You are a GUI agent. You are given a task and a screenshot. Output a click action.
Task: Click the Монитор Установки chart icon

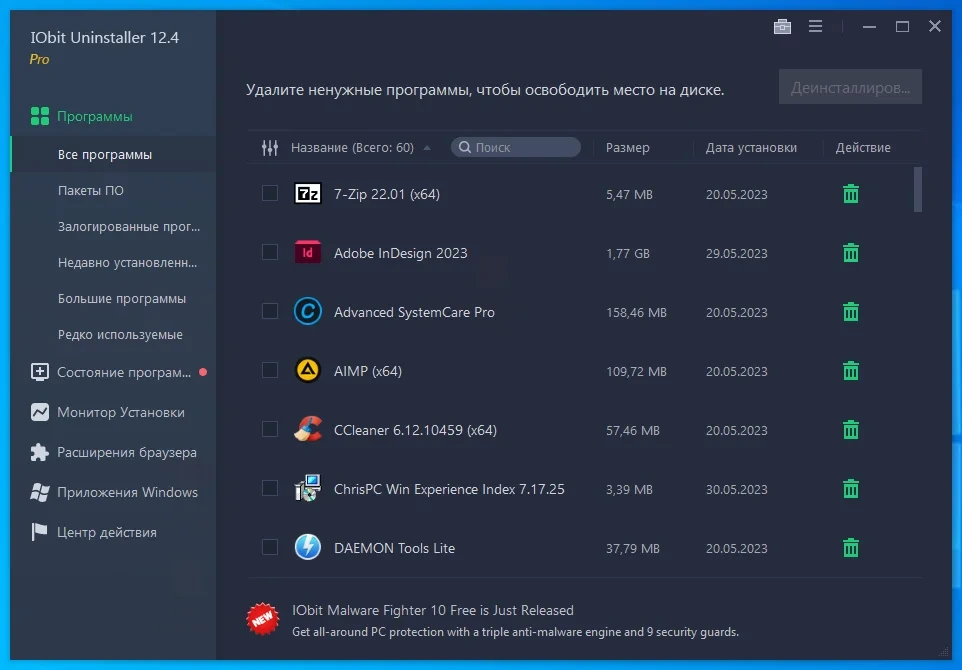pos(40,412)
